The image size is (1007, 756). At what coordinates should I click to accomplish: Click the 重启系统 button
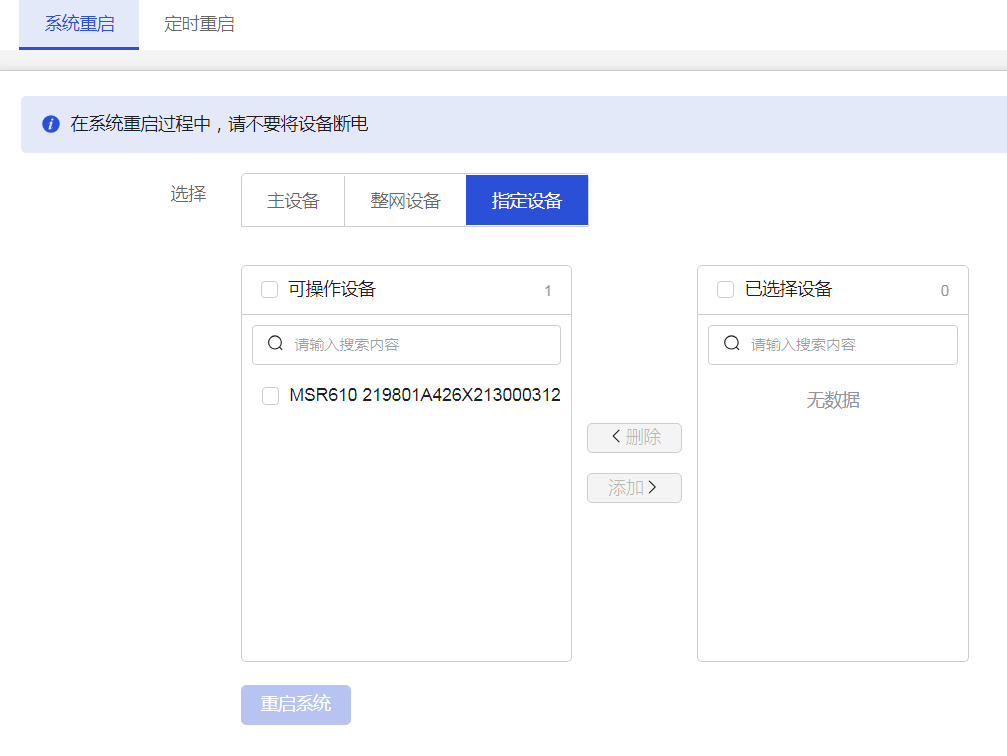[296, 704]
